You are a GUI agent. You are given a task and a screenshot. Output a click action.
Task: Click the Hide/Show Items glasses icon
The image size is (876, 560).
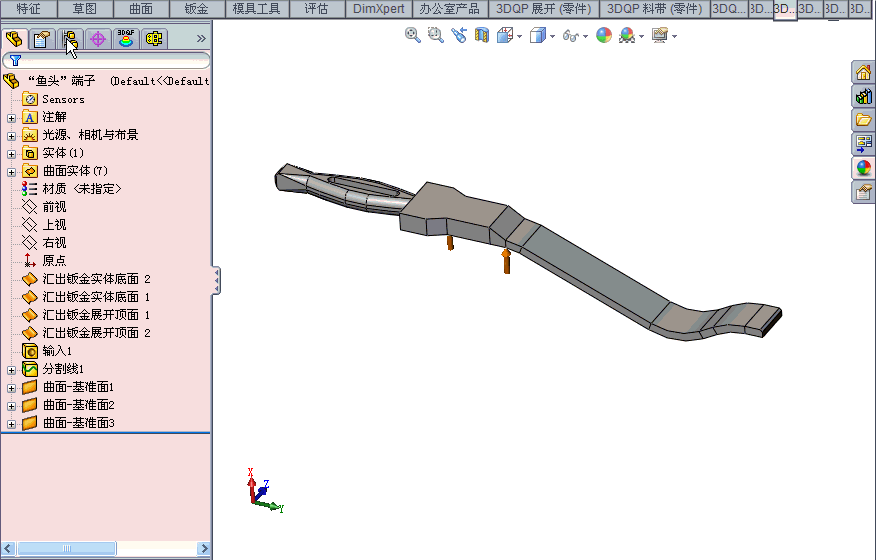point(570,36)
